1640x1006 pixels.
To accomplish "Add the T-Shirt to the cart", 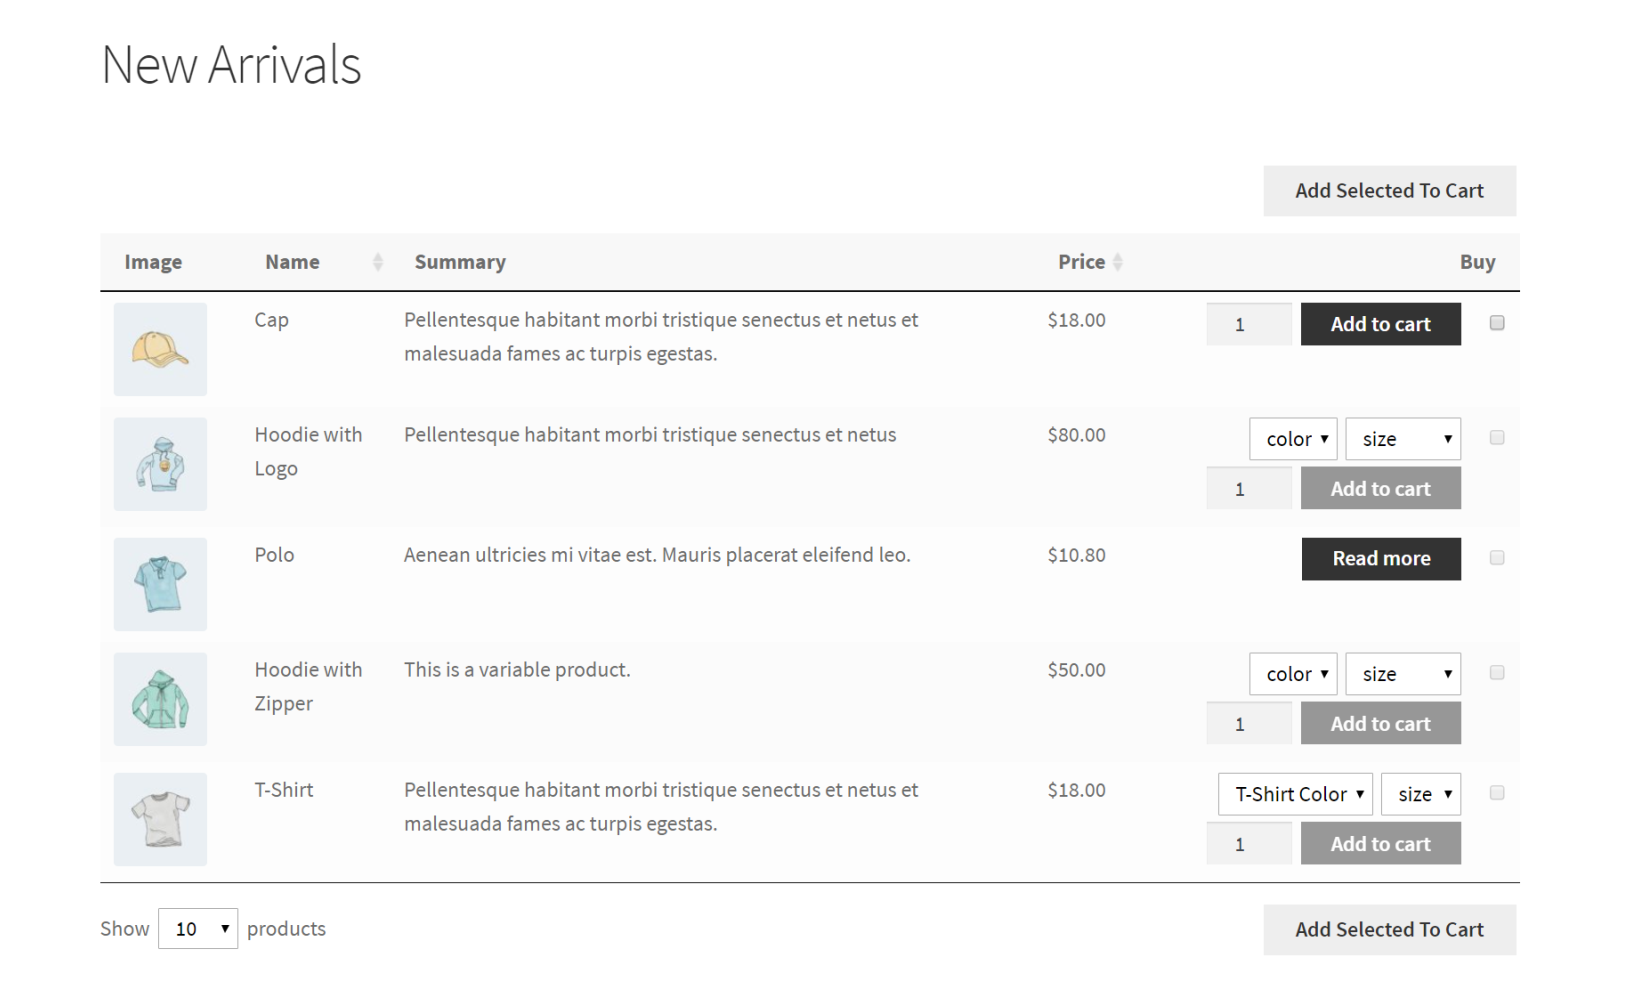I will pyautogui.click(x=1380, y=843).
